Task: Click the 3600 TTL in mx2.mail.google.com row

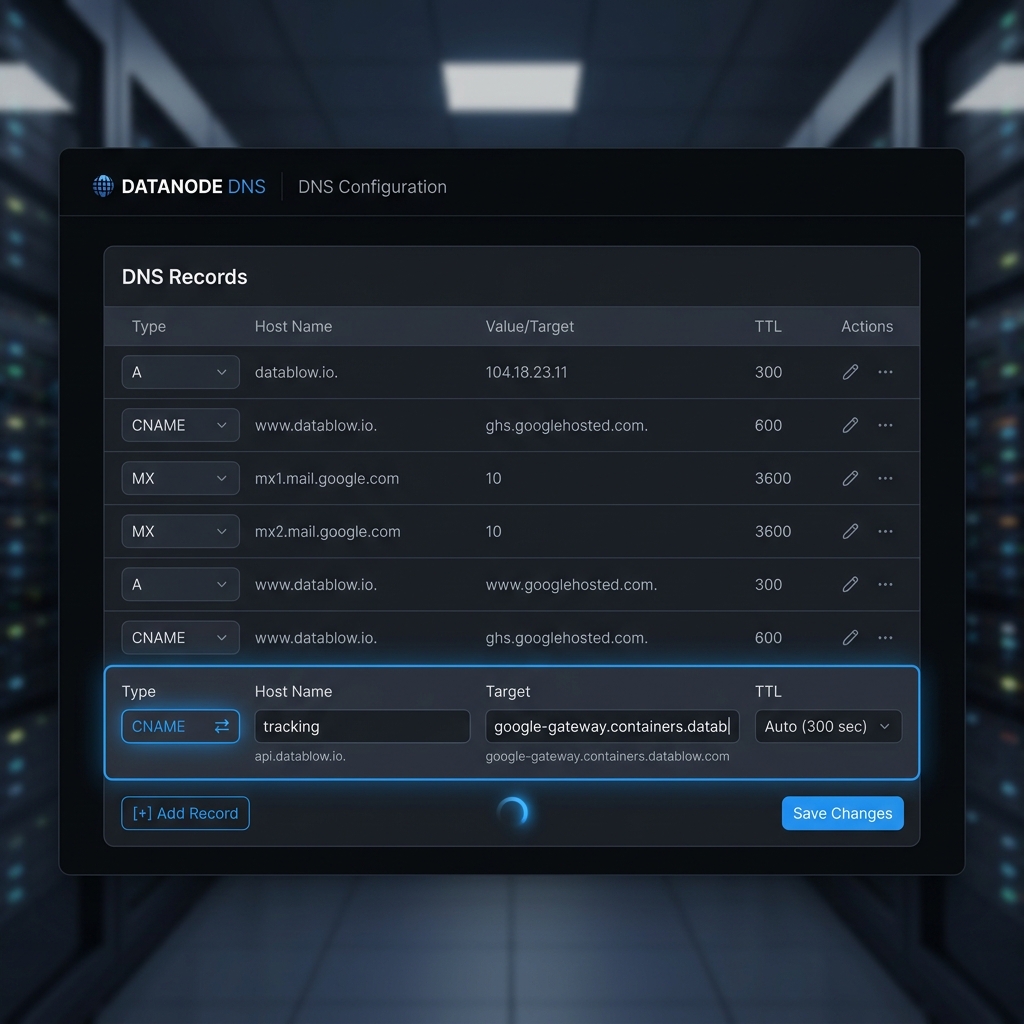Action: tap(773, 531)
